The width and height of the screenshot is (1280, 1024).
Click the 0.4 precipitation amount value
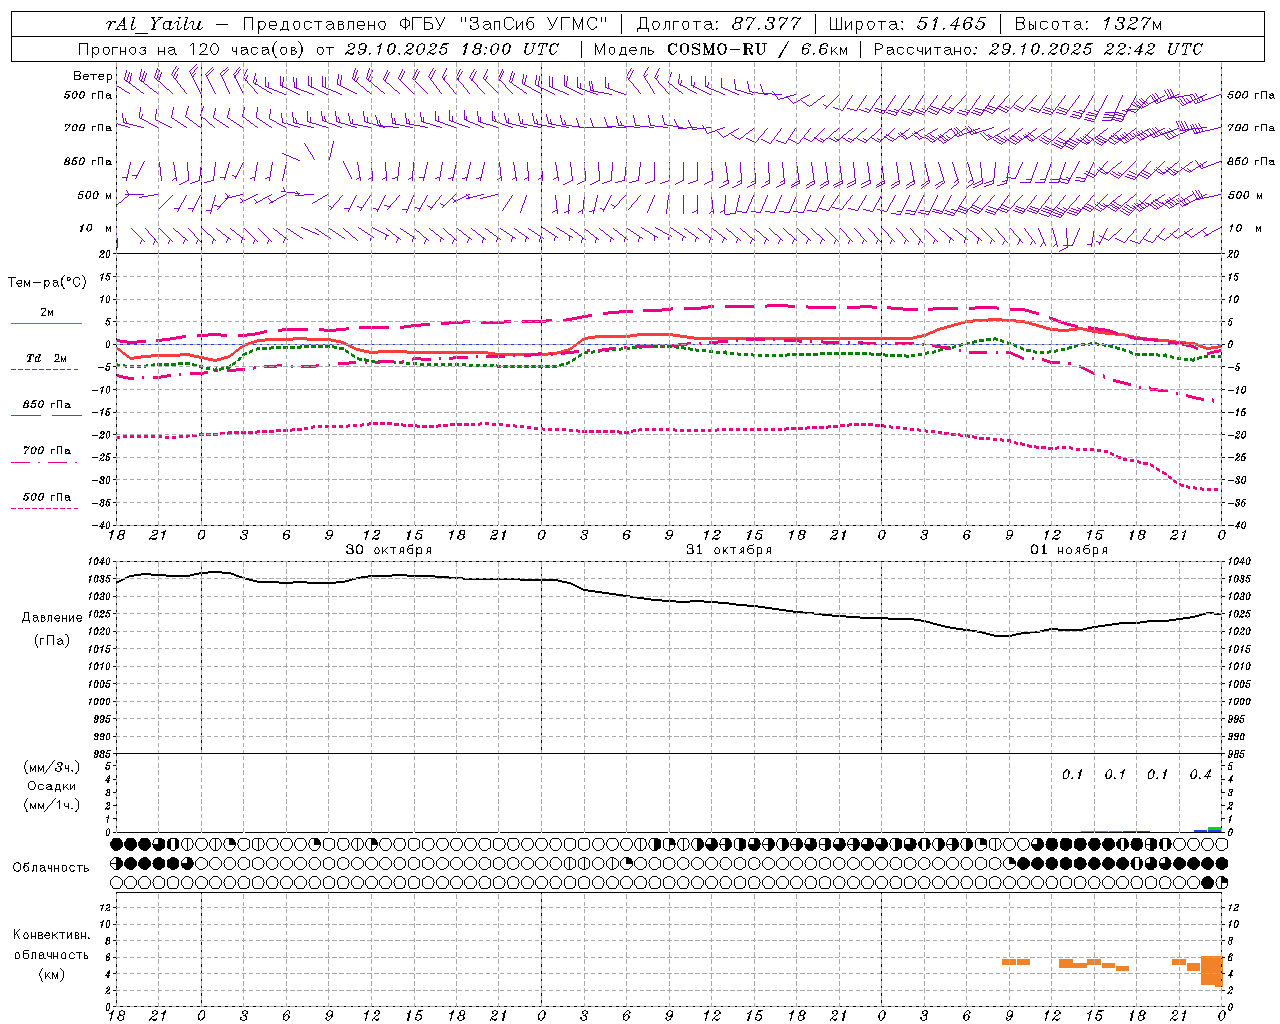point(1200,775)
